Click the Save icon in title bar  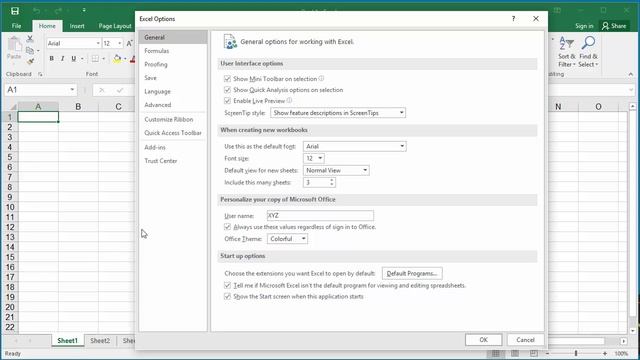click(x=15, y=11)
